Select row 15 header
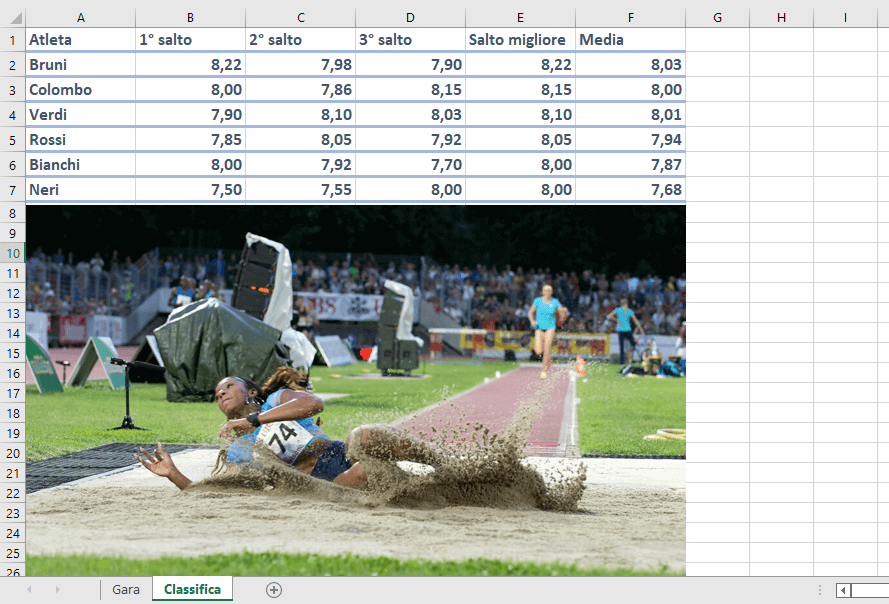The width and height of the screenshot is (889, 604). click(12, 353)
